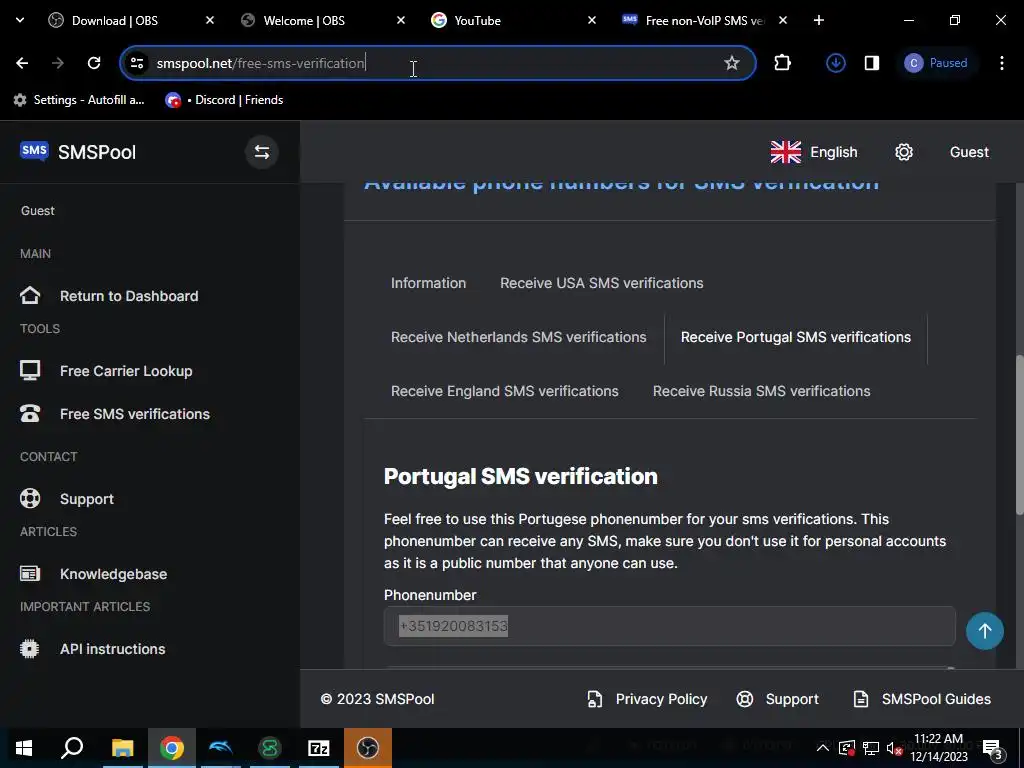Screen dimensions: 1024x768
Task: Switch to the YouTube browser tab
Action: [x=477, y=21]
